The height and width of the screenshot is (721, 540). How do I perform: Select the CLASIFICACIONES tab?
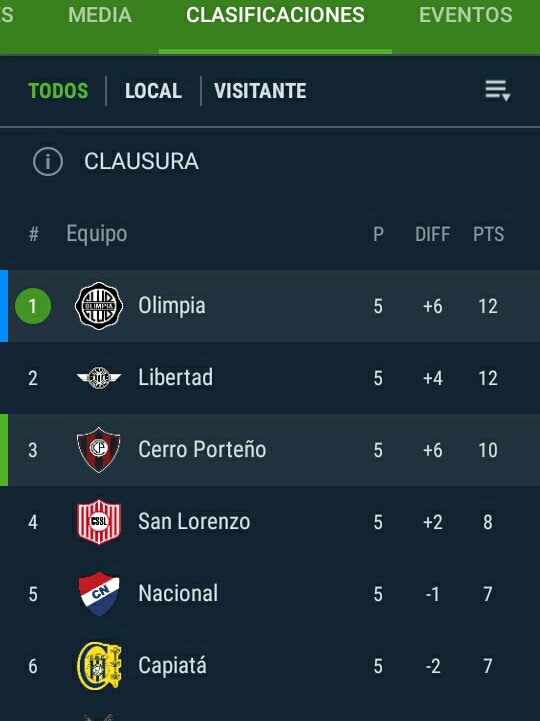275,15
